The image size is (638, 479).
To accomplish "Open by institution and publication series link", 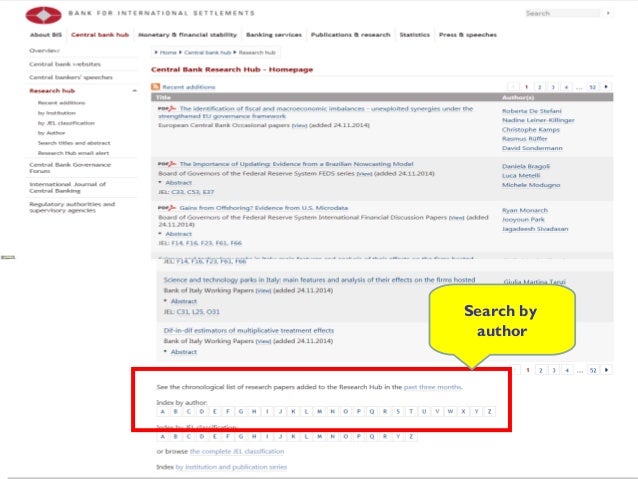I will [x=231, y=467].
